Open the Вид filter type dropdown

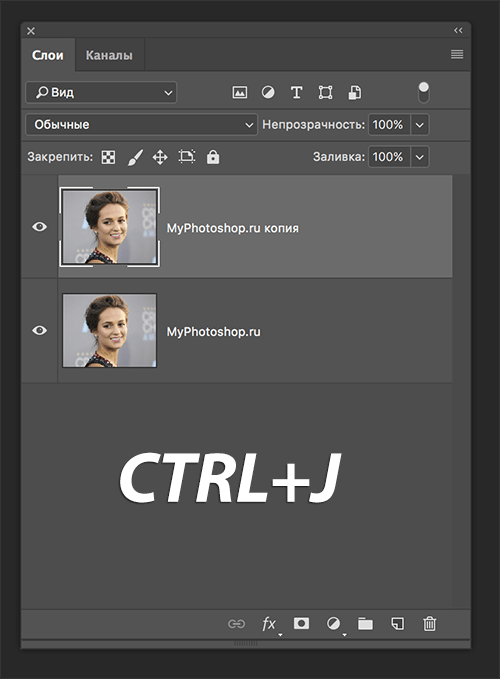[101, 93]
